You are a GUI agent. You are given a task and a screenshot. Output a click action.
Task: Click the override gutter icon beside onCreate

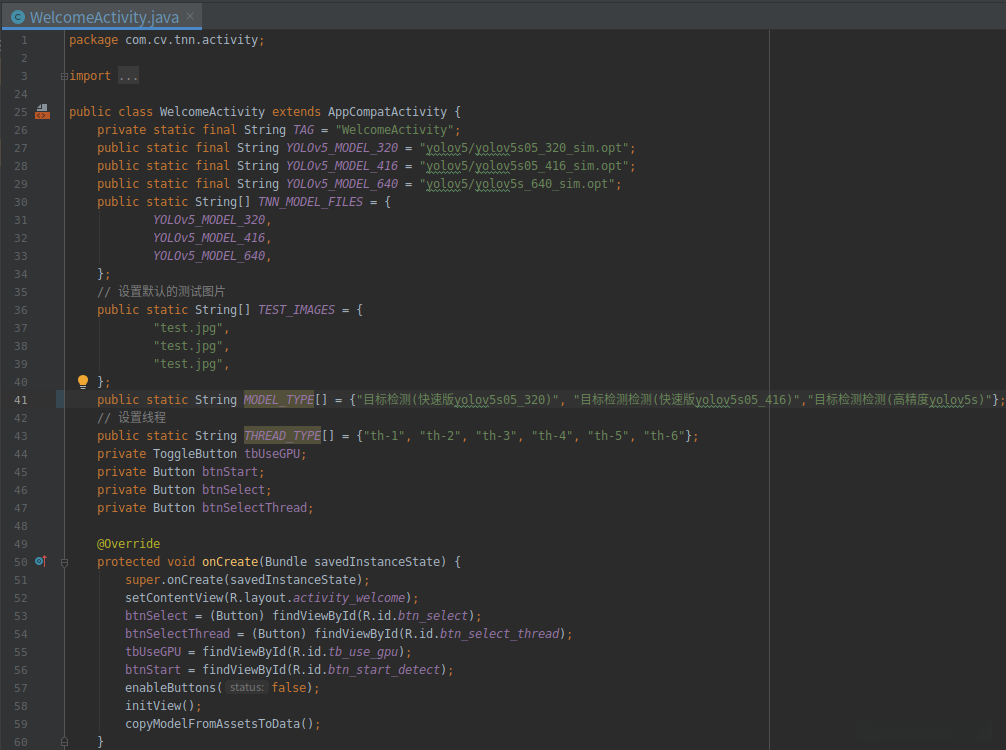click(41, 562)
